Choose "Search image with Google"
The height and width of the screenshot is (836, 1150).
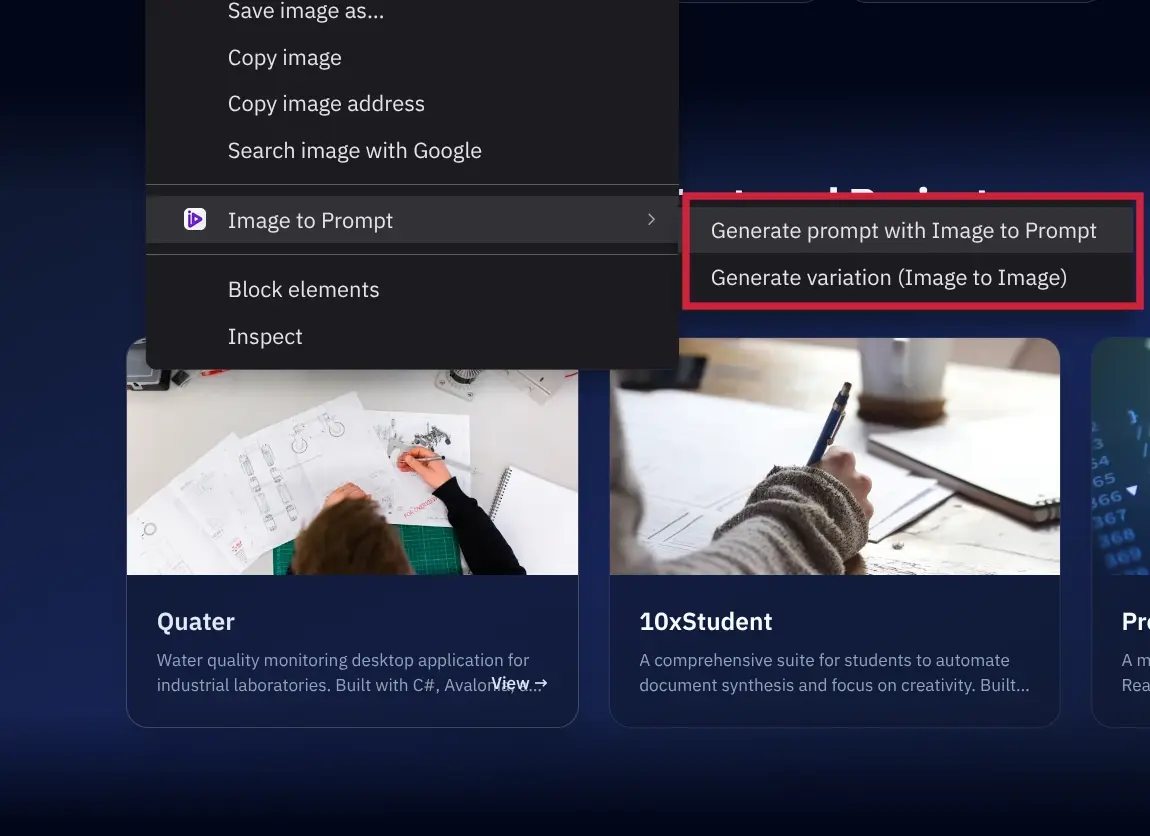pyautogui.click(x=355, y=150)
